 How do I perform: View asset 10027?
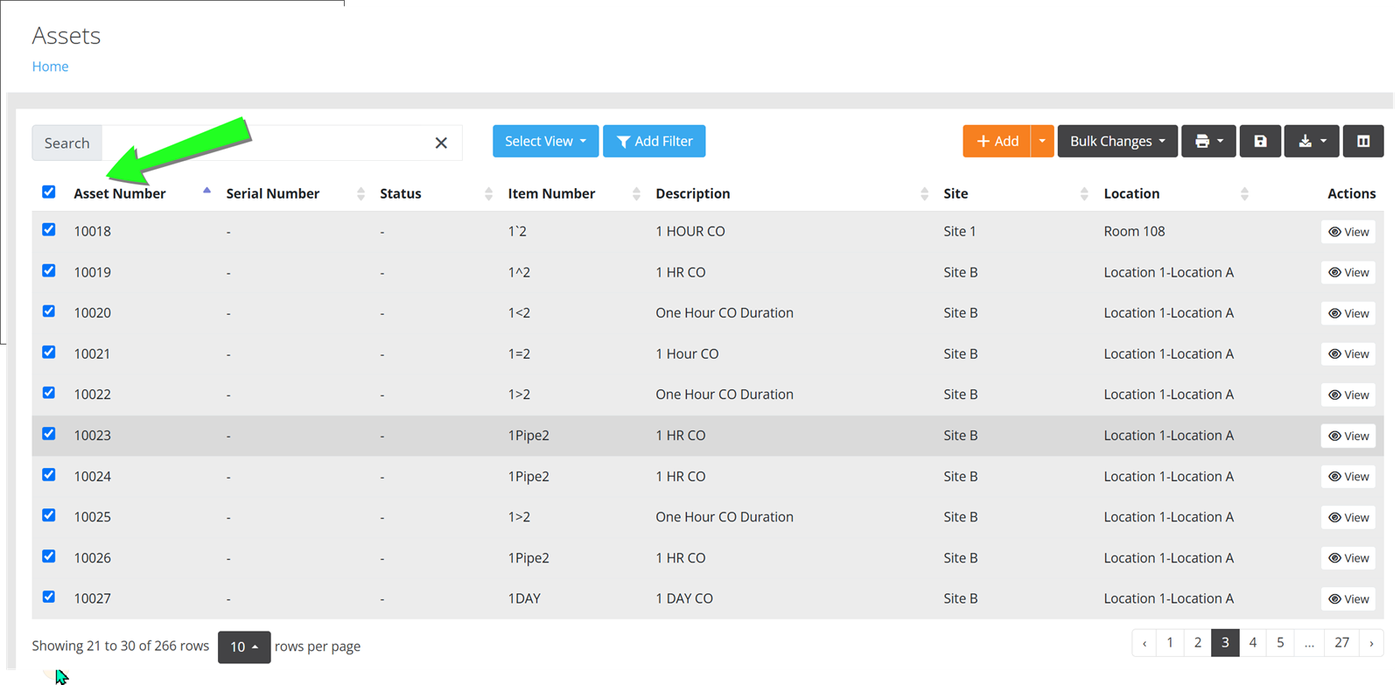(x=1348, y=599)
